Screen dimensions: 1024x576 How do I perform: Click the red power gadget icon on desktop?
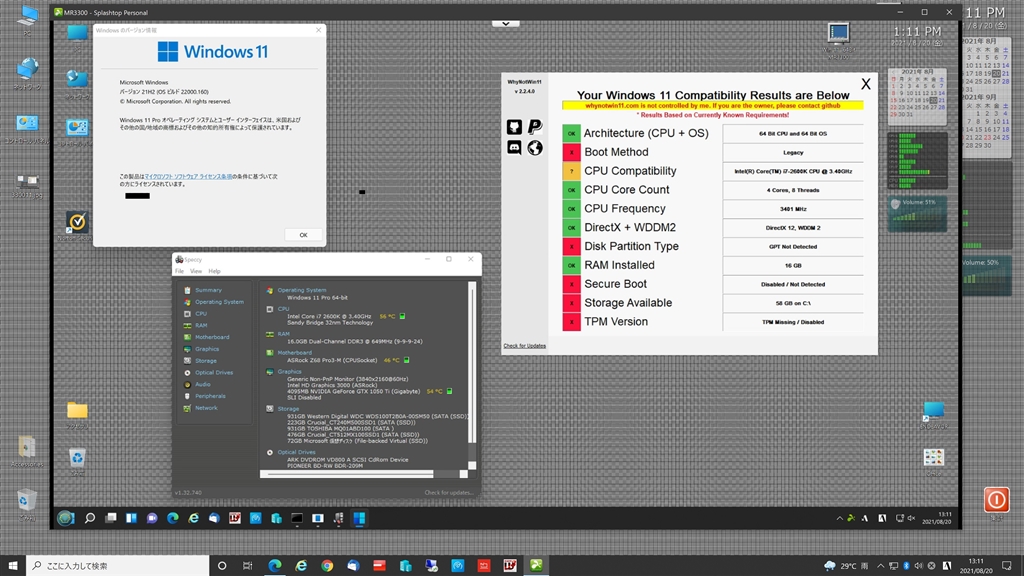(997, 500)
